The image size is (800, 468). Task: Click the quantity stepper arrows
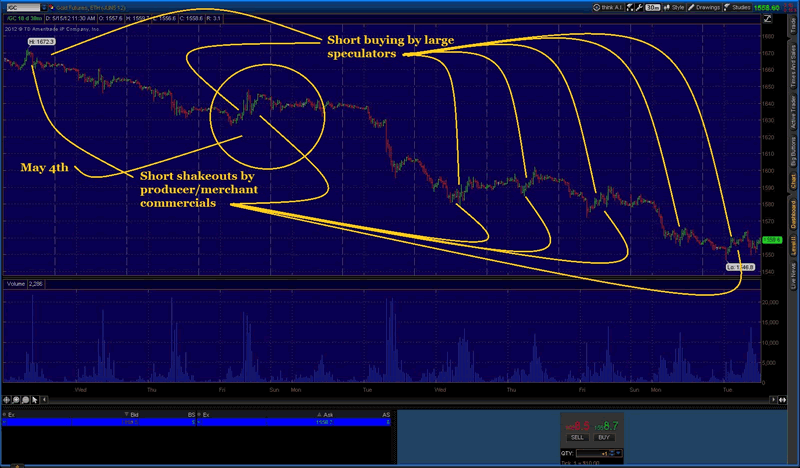pos(612,453)
